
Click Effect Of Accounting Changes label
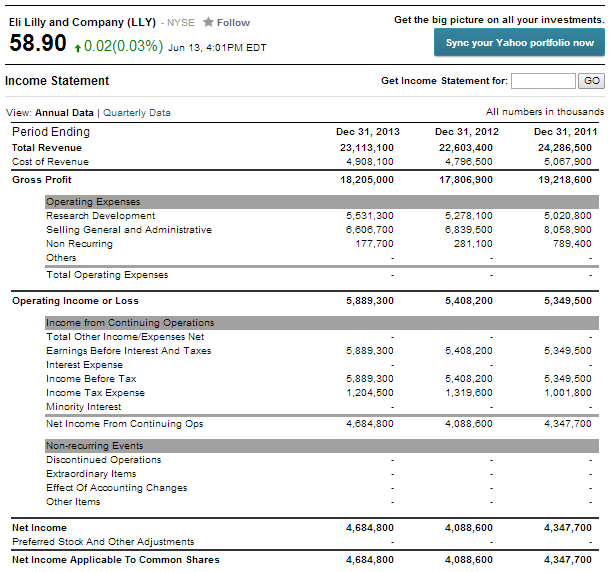pyautogui.click(x=116, y=488)
